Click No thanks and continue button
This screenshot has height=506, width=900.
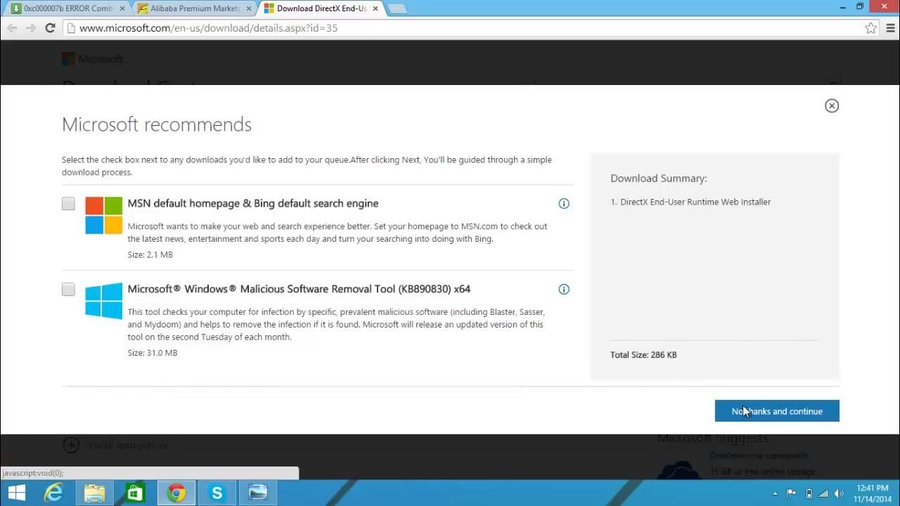[776, 411]
